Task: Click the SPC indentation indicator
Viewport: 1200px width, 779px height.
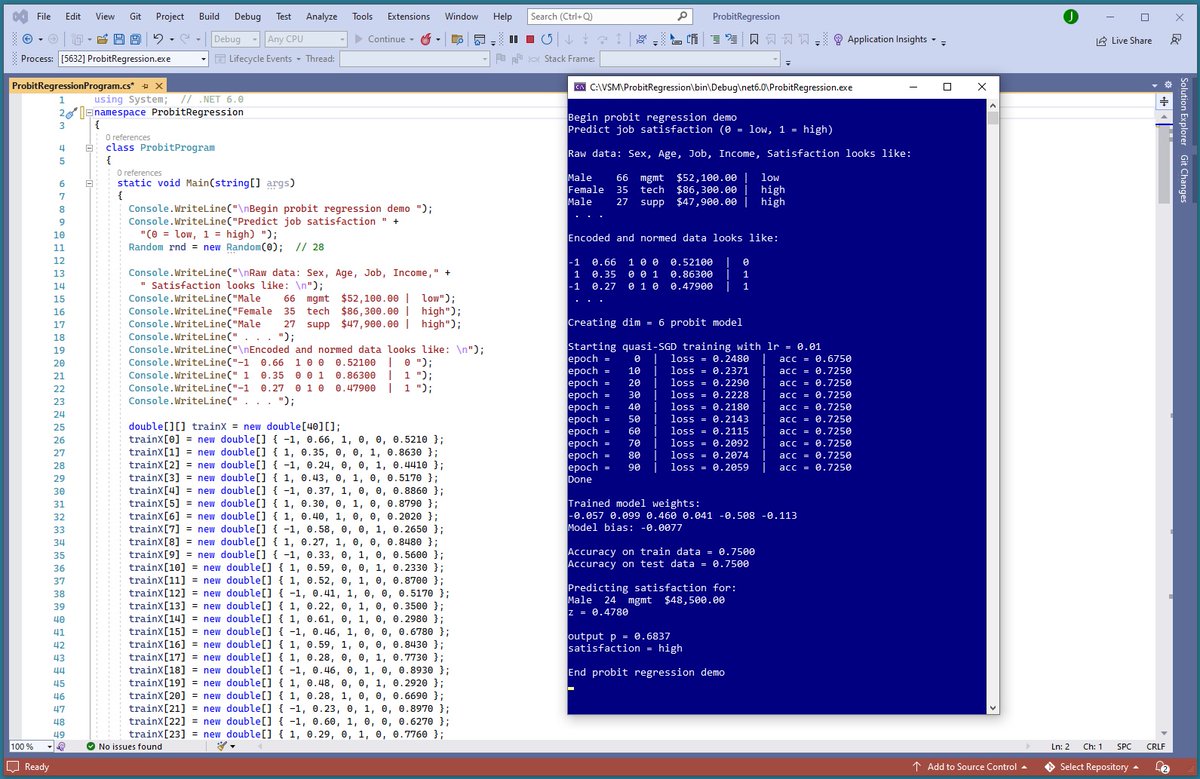Action: 1123,746
